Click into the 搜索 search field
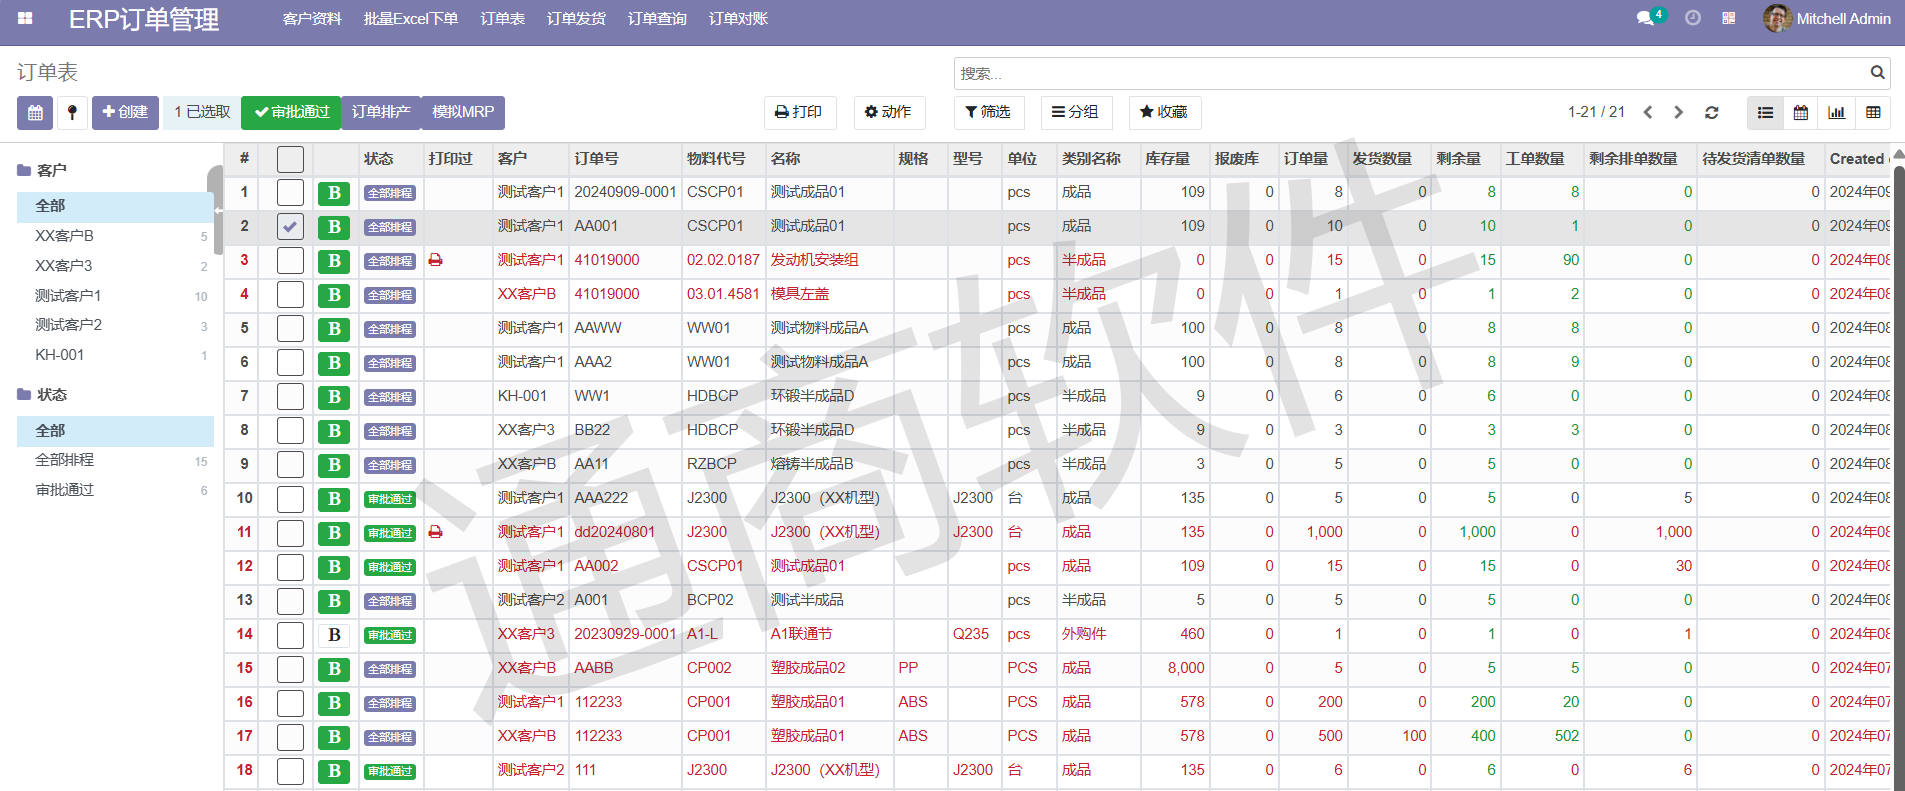This screenshot has width=1905, height=791. [x=1410, y=73]
